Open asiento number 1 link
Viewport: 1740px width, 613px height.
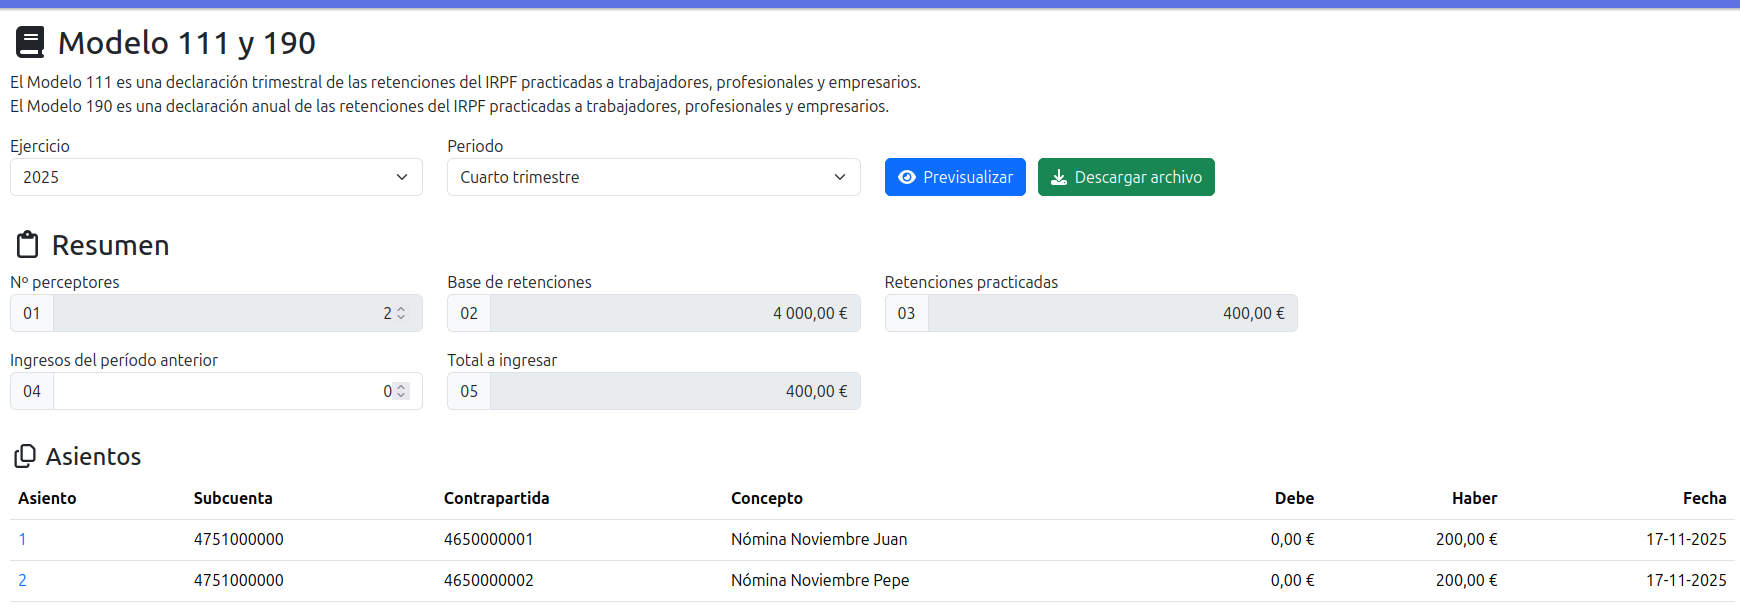click(22, 539)
